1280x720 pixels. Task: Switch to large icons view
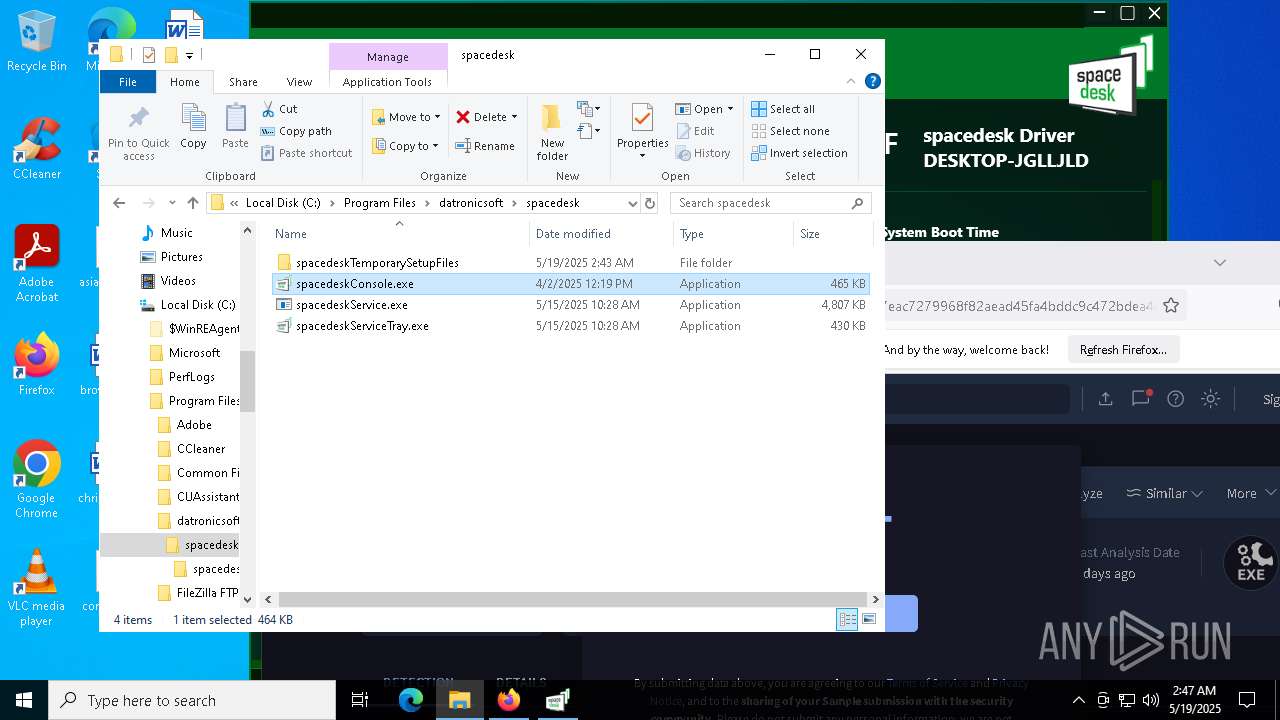(x=869, y=620)
